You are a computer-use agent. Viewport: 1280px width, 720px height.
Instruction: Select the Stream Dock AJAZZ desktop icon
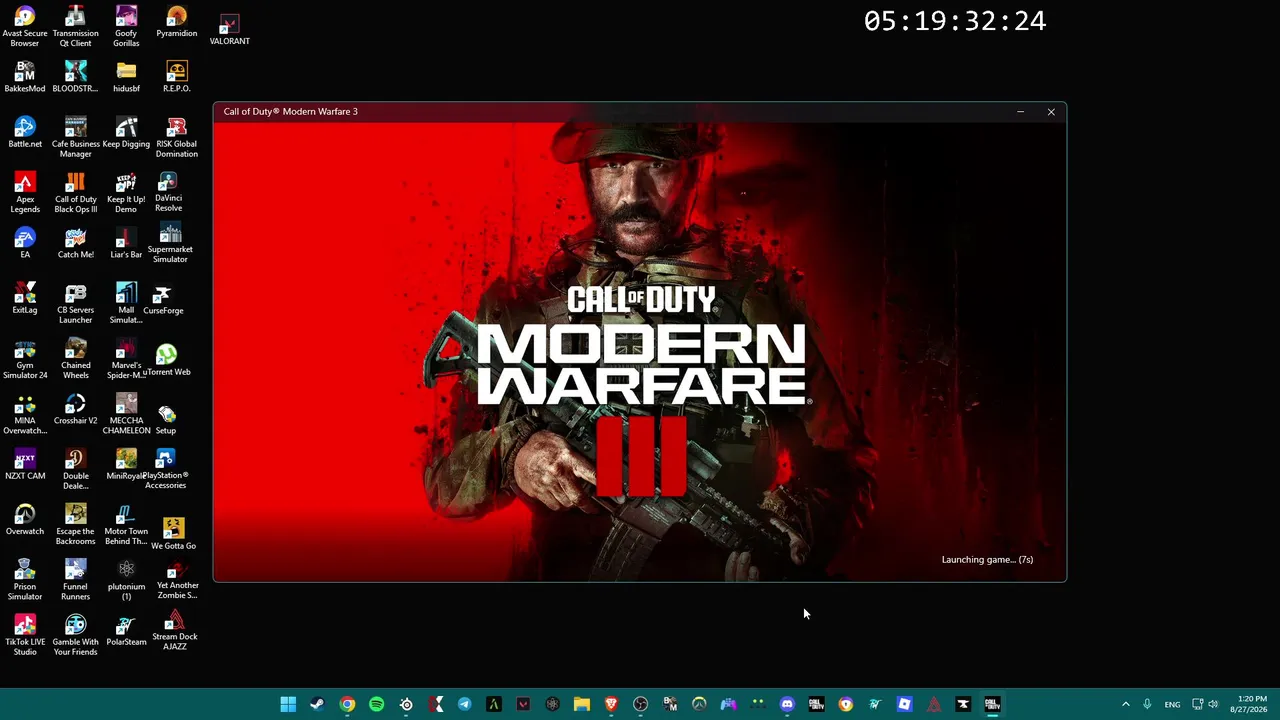175,630
